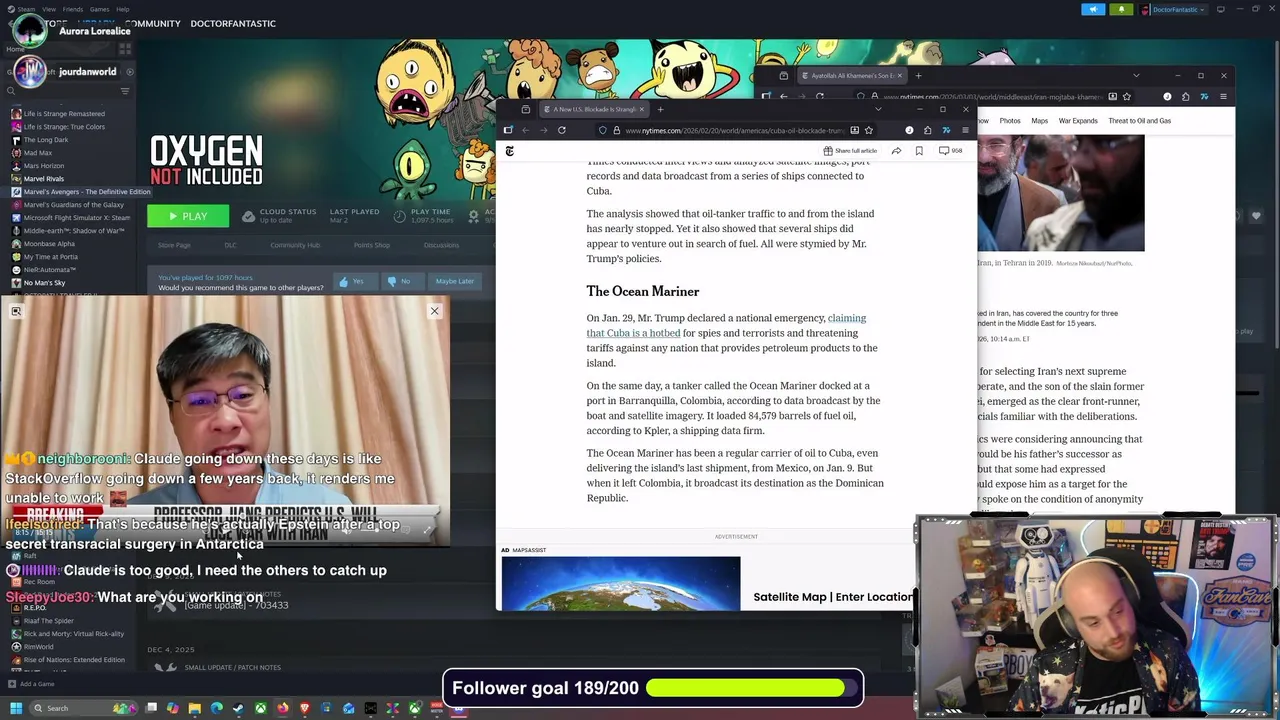Open Microsoft Edge from the taskbar
The height and width of the screenshot is (720, 1280).
pos(217,708)
